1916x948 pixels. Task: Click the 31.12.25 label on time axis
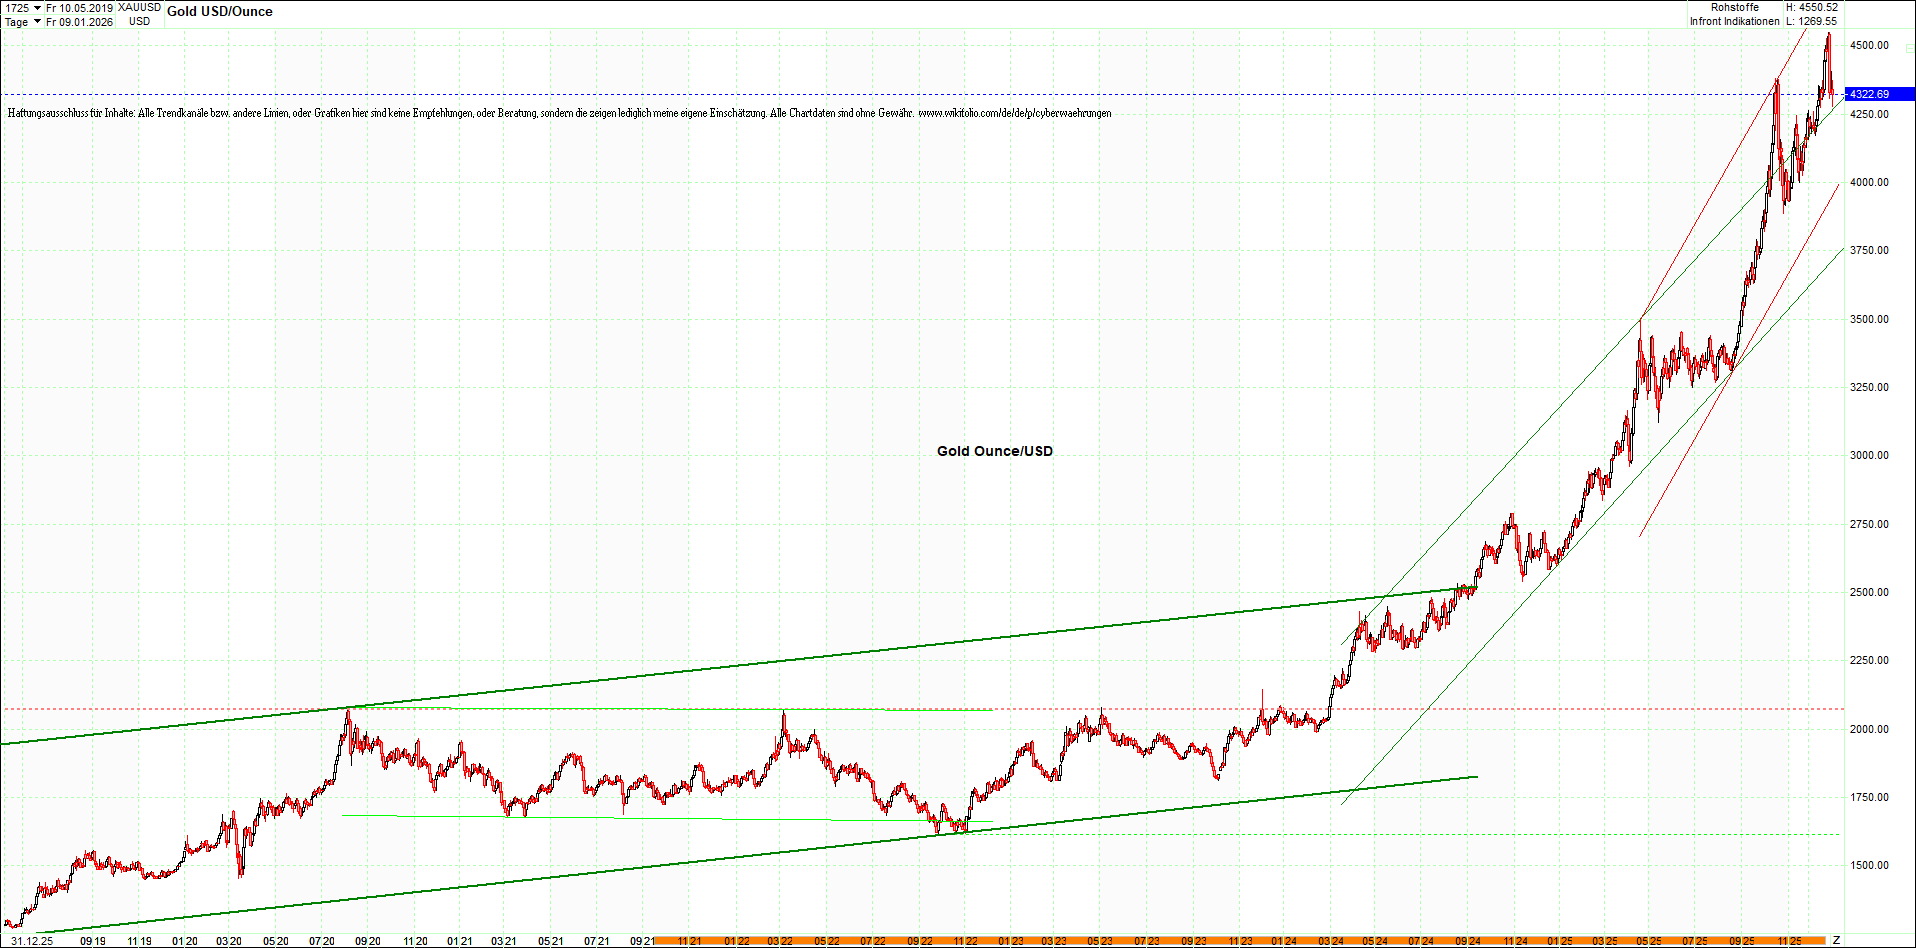[x=32, y=941]
